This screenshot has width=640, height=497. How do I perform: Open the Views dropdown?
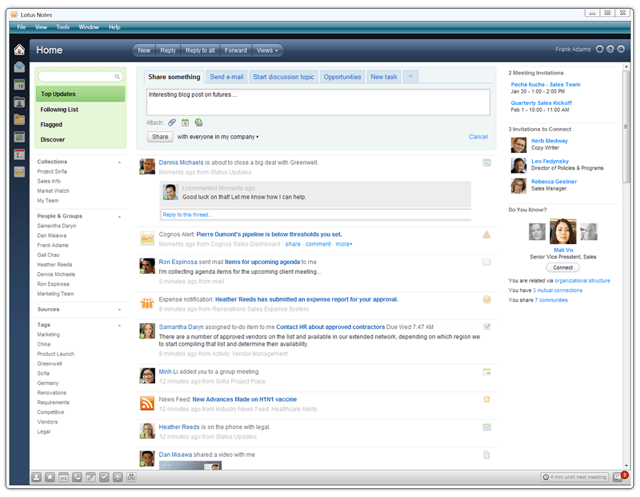(x=268, y=49)
